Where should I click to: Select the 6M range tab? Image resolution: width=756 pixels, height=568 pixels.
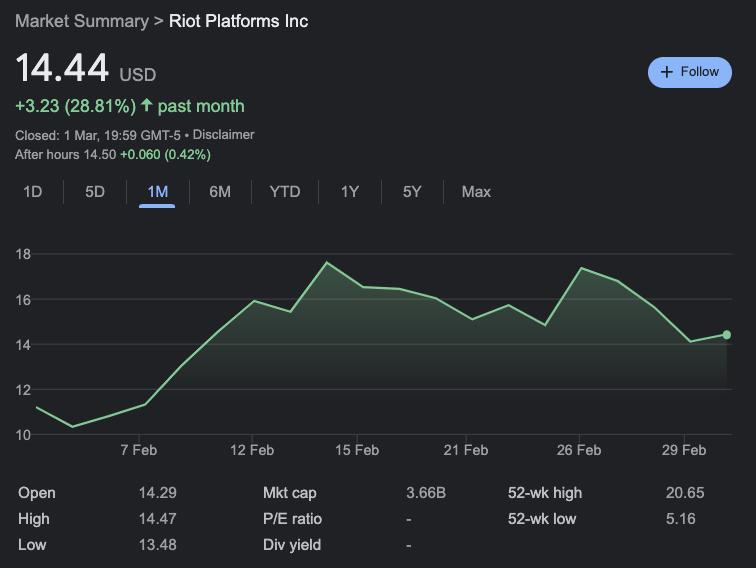coord(220,192)
